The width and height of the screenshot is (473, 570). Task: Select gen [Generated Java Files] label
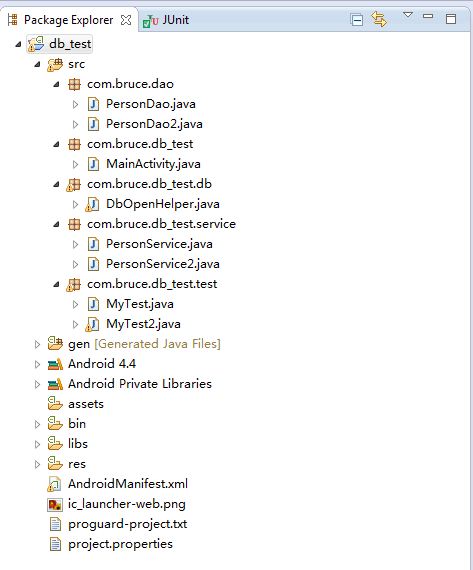[x=144, y=344]
